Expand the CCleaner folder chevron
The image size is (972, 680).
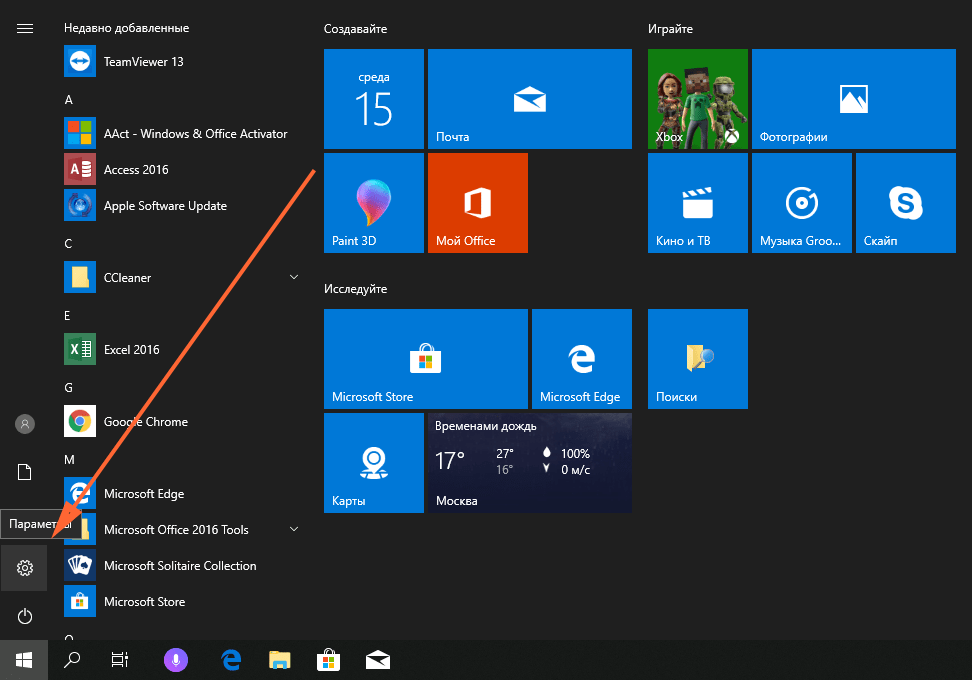(x=294, y=277)
